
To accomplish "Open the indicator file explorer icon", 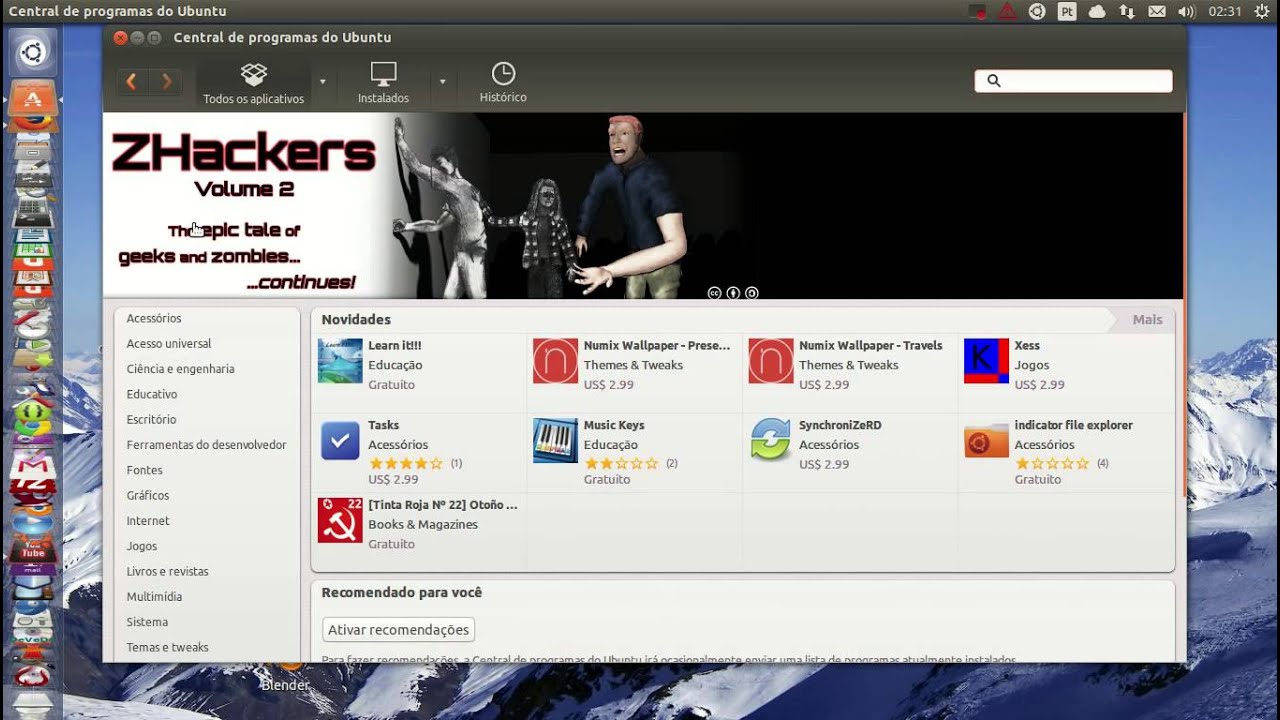I will coord(986,441).
